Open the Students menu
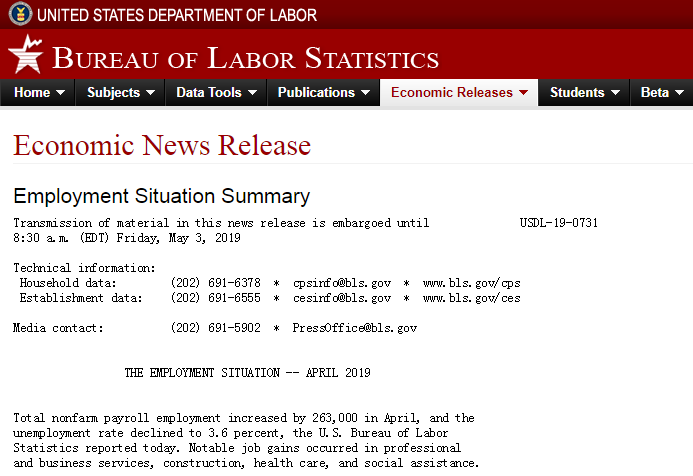This screenshot has width=693, height=476. [584, 92]
